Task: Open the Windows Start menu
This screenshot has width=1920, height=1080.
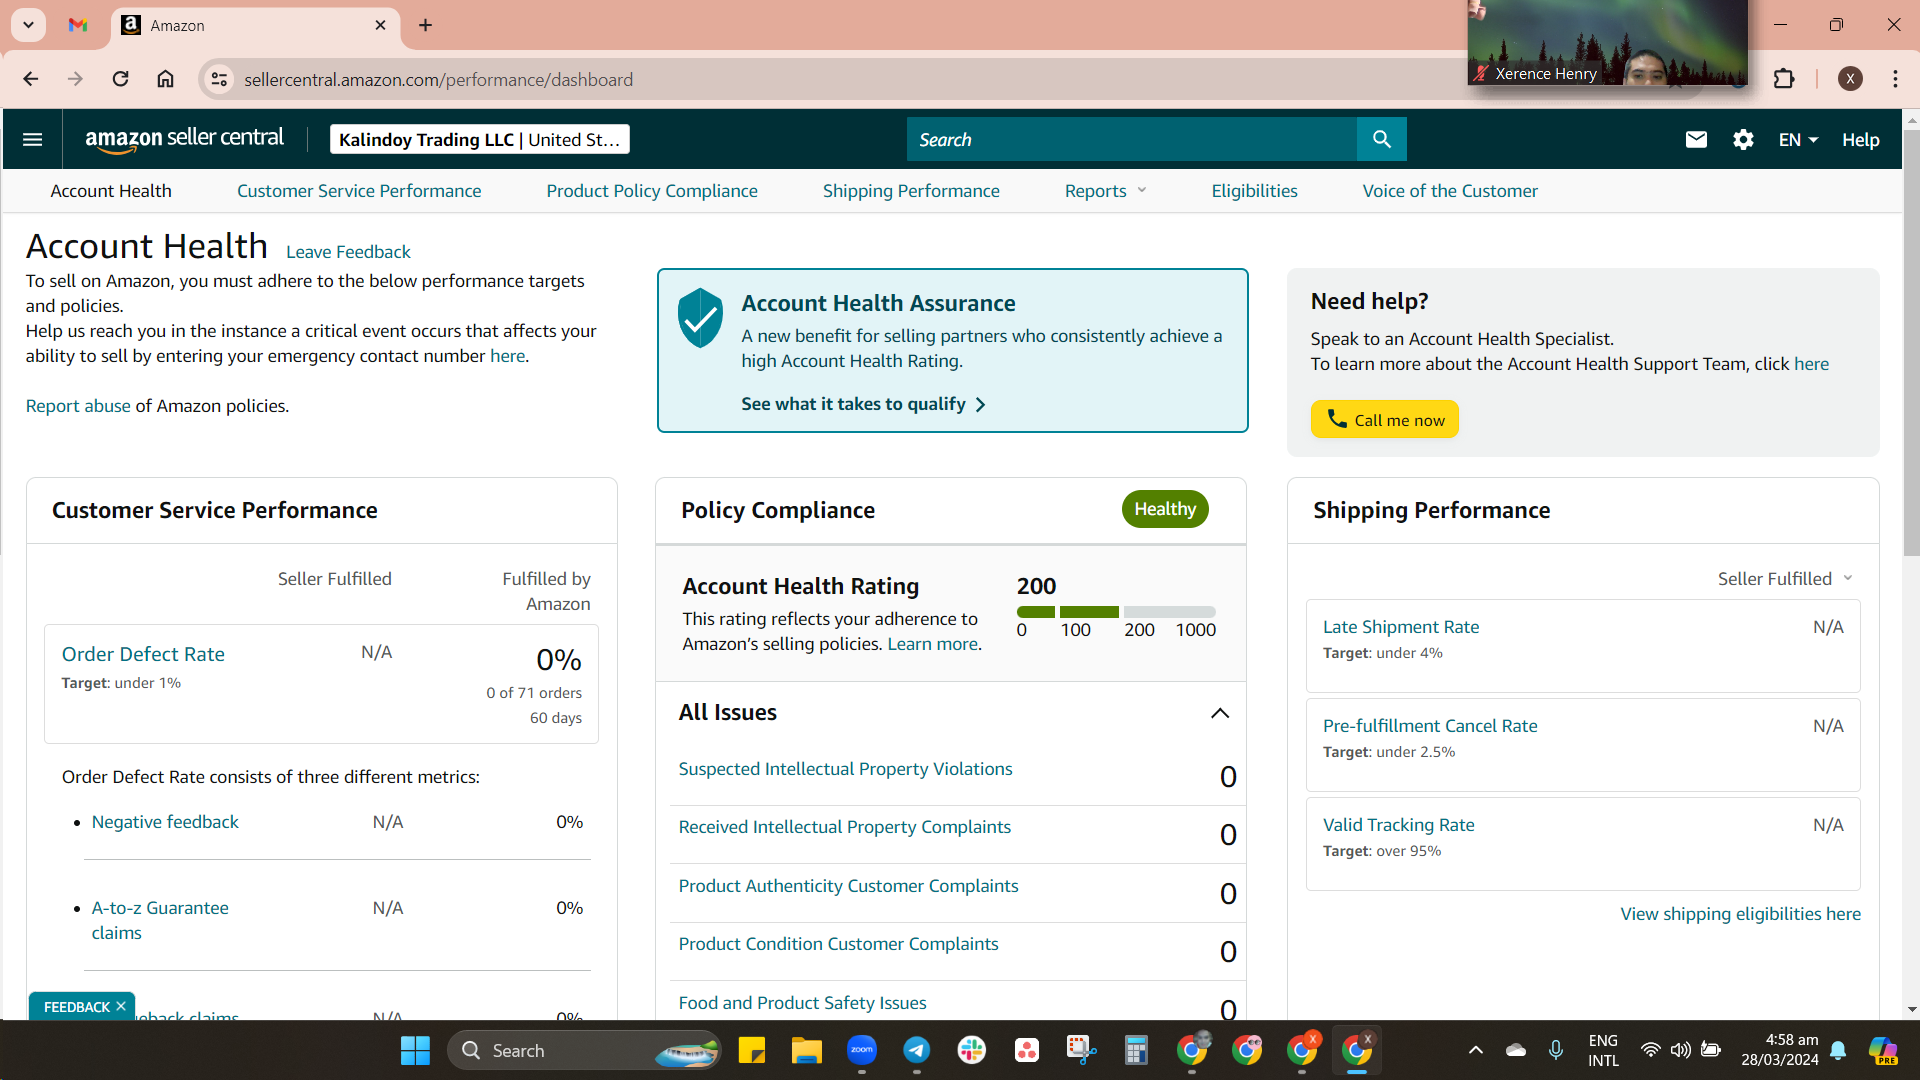Action: click(x=415, y=1050)
